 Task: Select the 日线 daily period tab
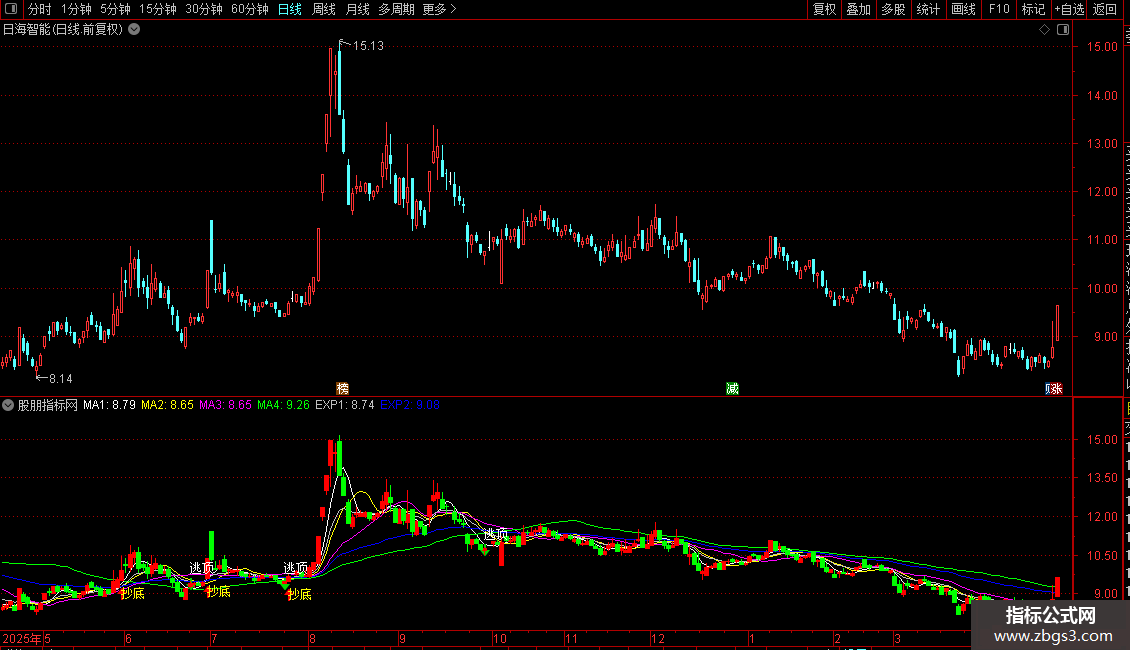[290, 9]
